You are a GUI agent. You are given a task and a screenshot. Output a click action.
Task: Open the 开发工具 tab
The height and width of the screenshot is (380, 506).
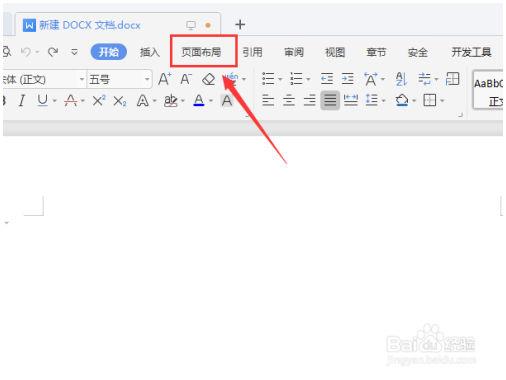click(x=471, y=52)
